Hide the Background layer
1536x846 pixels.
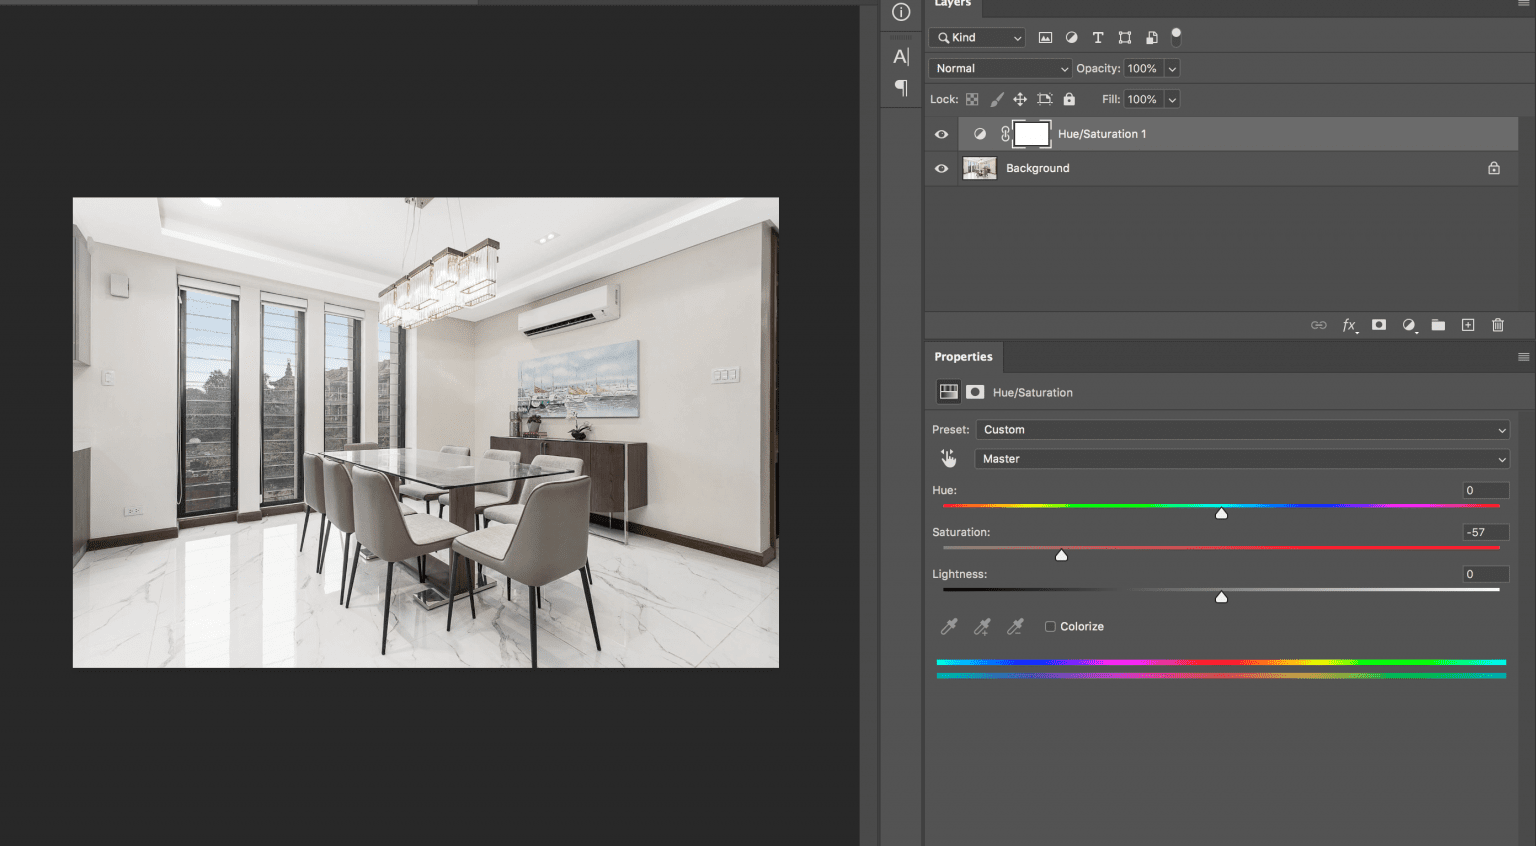click(x=940, y=168)
